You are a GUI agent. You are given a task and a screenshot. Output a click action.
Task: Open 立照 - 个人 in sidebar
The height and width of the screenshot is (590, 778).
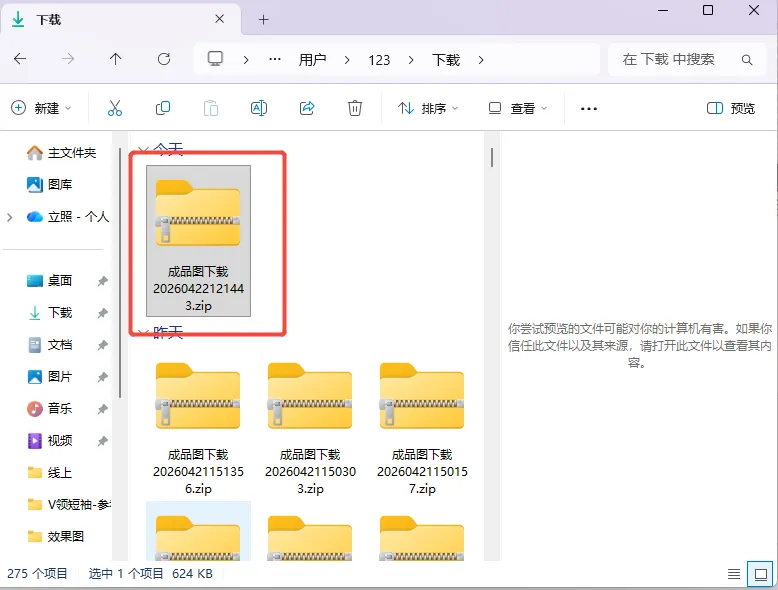coord(67,217)
